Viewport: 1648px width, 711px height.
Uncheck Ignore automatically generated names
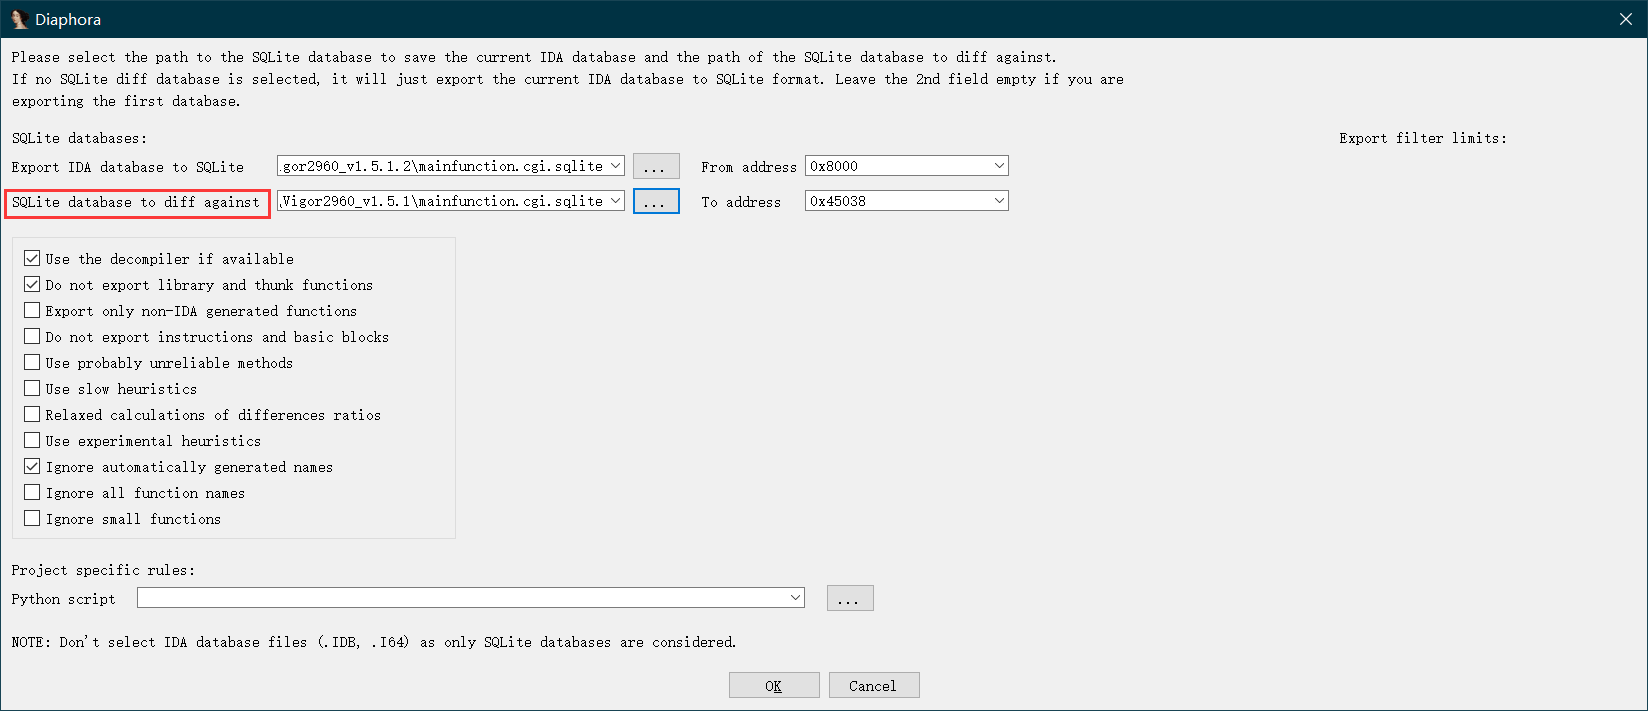pyautogui.click(x=32, y=466)
